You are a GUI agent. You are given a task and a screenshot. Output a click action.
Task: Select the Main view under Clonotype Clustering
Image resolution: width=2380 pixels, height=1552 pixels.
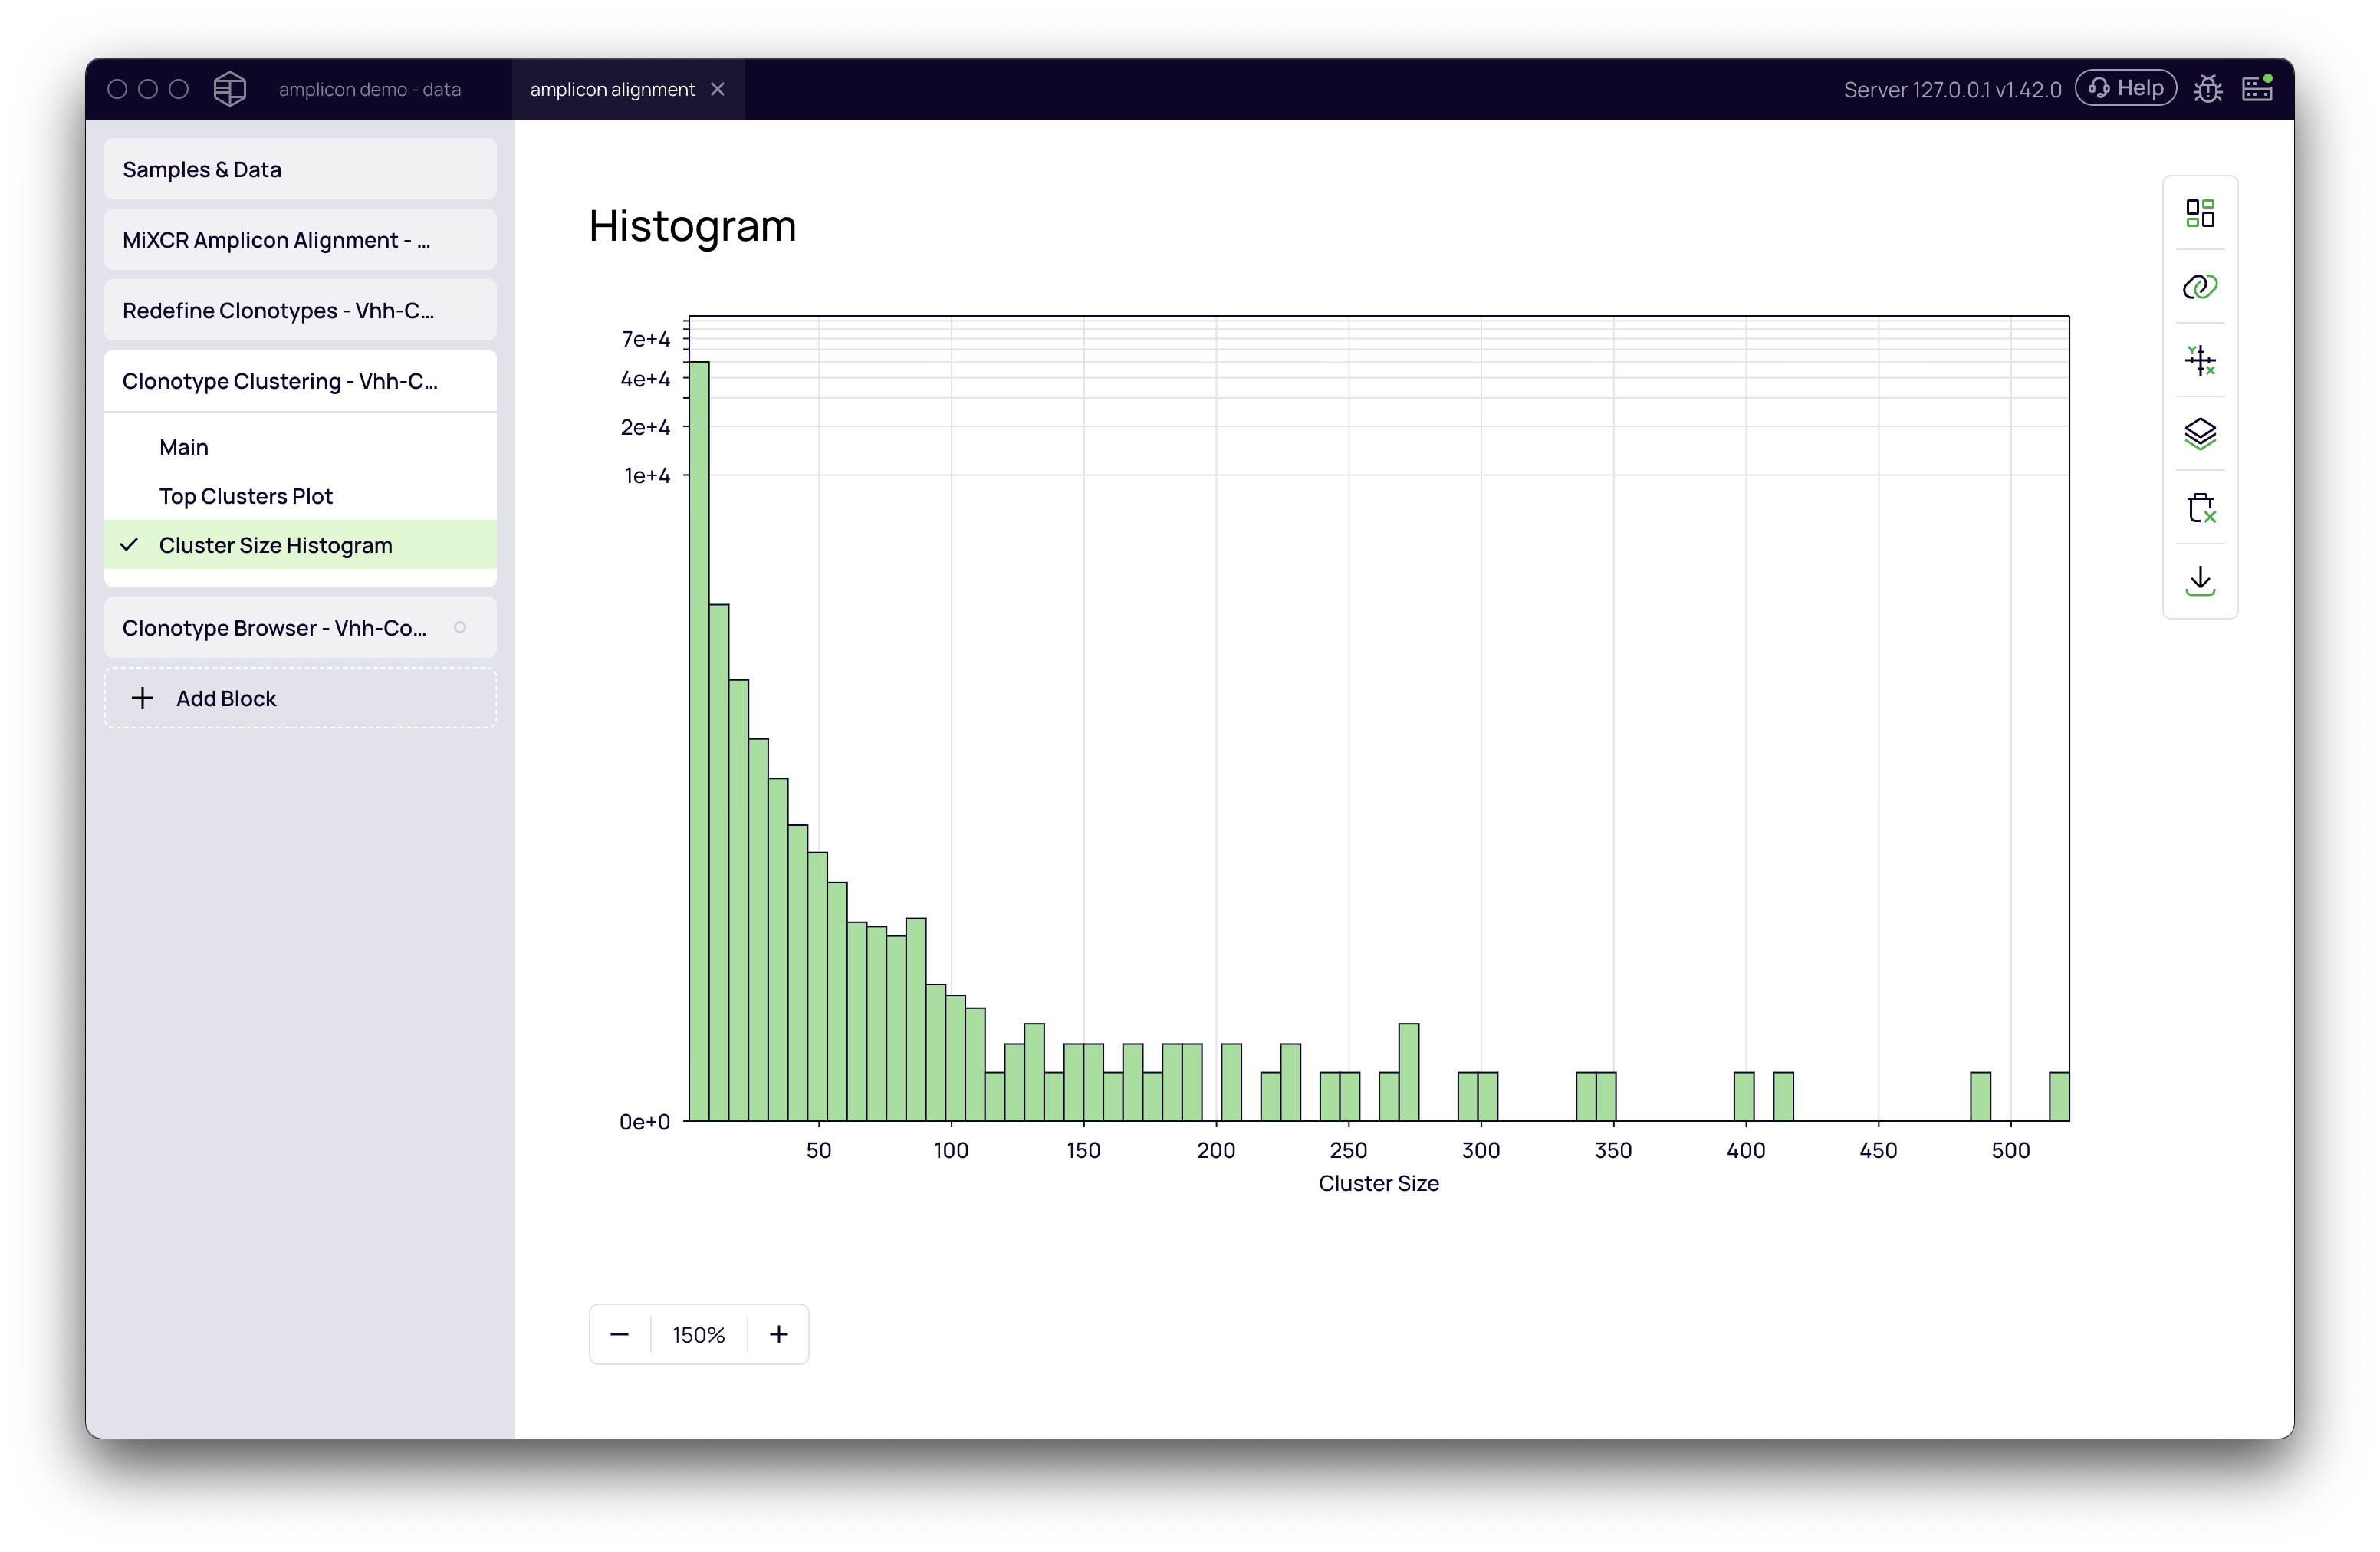point(183,446)
